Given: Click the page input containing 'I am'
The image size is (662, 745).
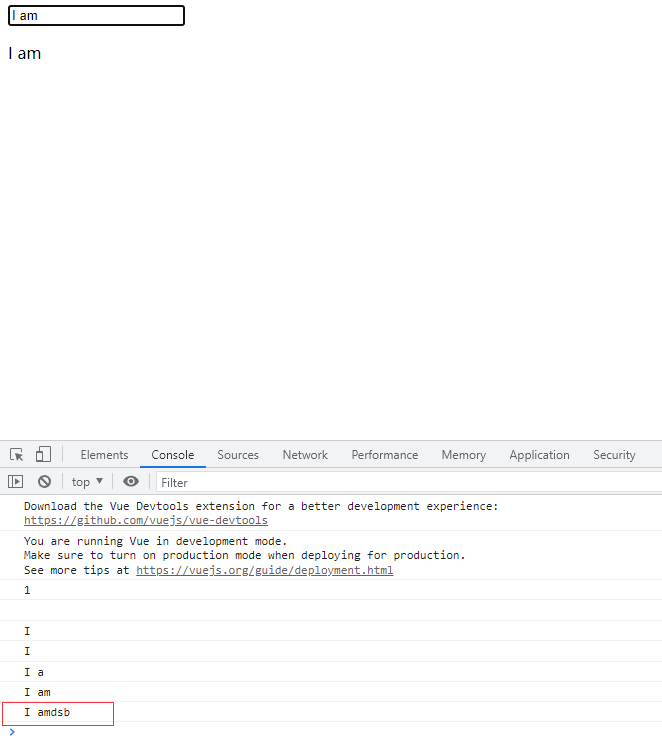Looking at the screenshot, I should (96, 16).
